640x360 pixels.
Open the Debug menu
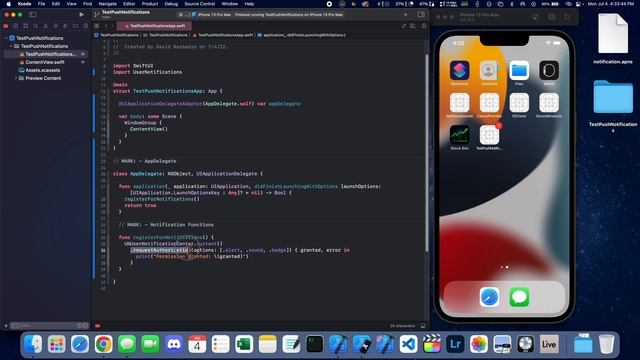(x=171, y=4)
